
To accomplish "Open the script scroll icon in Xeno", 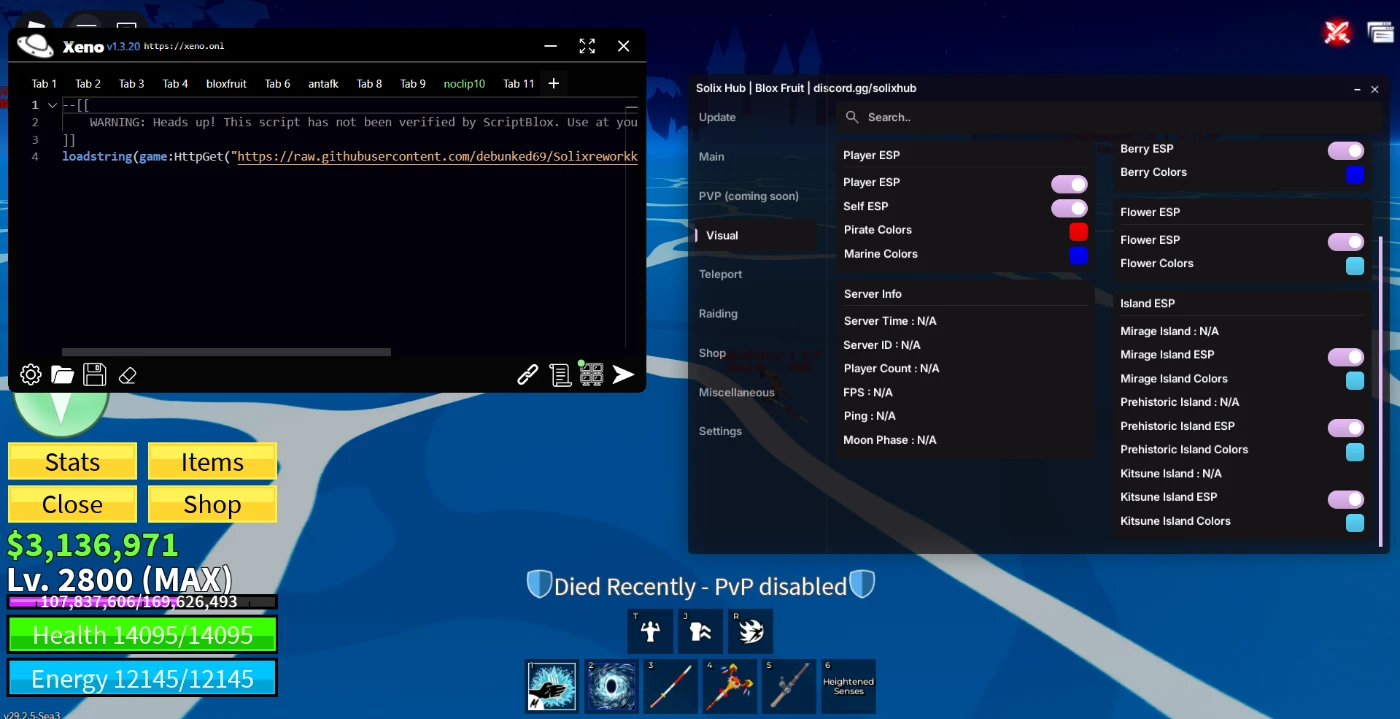I will coord(560,375).
